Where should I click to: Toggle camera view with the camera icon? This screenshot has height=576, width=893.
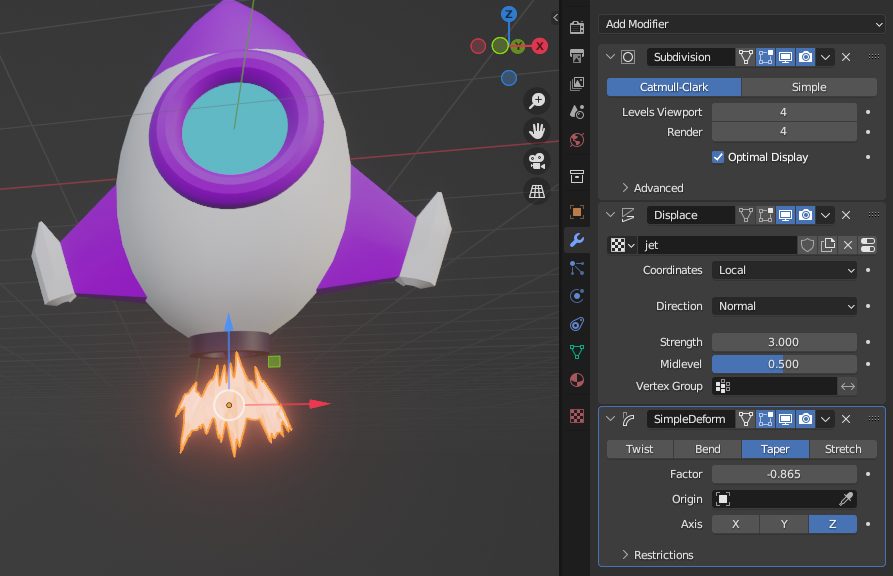(x=537, y=161)
